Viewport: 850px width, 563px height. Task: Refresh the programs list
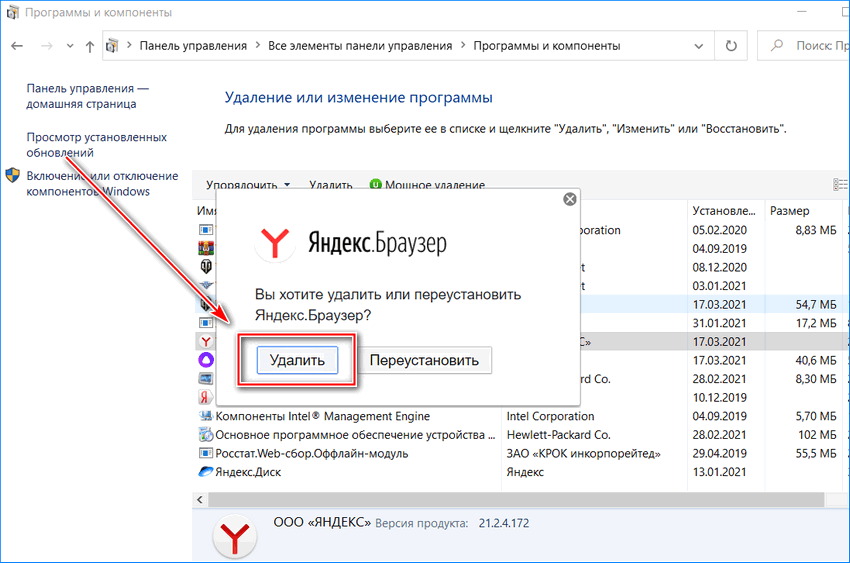point(731,46)
